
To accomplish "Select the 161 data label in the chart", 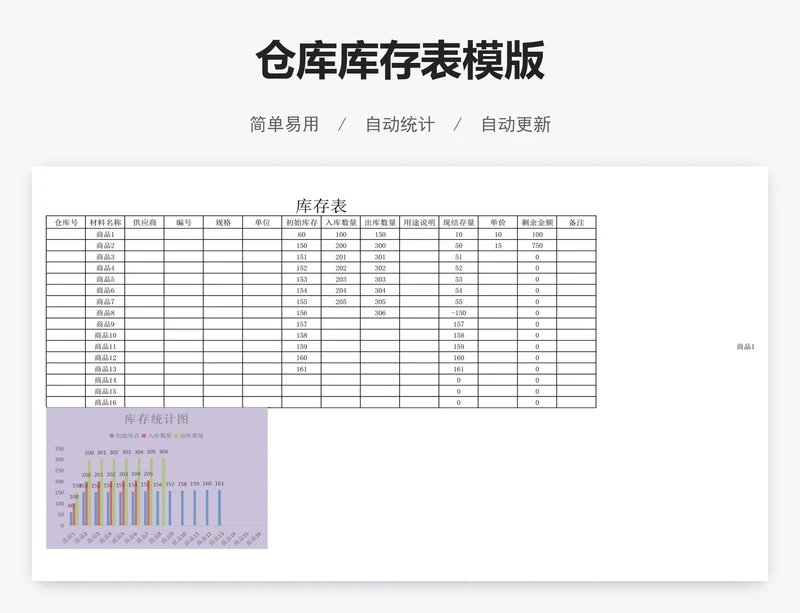I will 219,483.
